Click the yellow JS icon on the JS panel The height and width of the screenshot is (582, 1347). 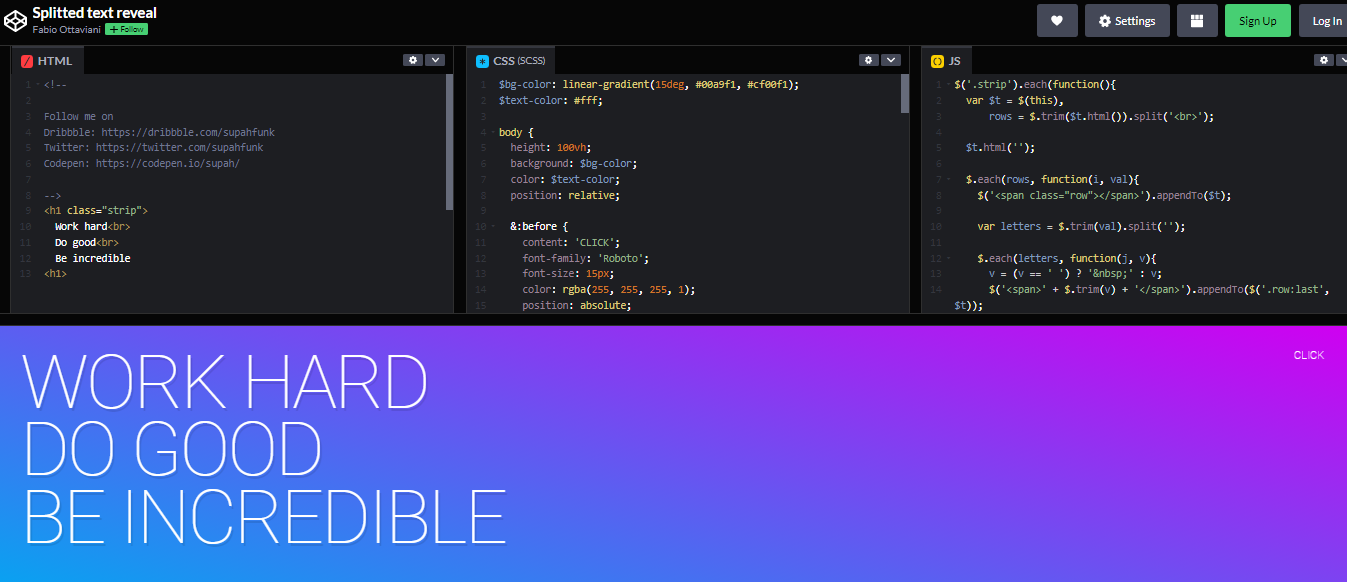[937, 60]
